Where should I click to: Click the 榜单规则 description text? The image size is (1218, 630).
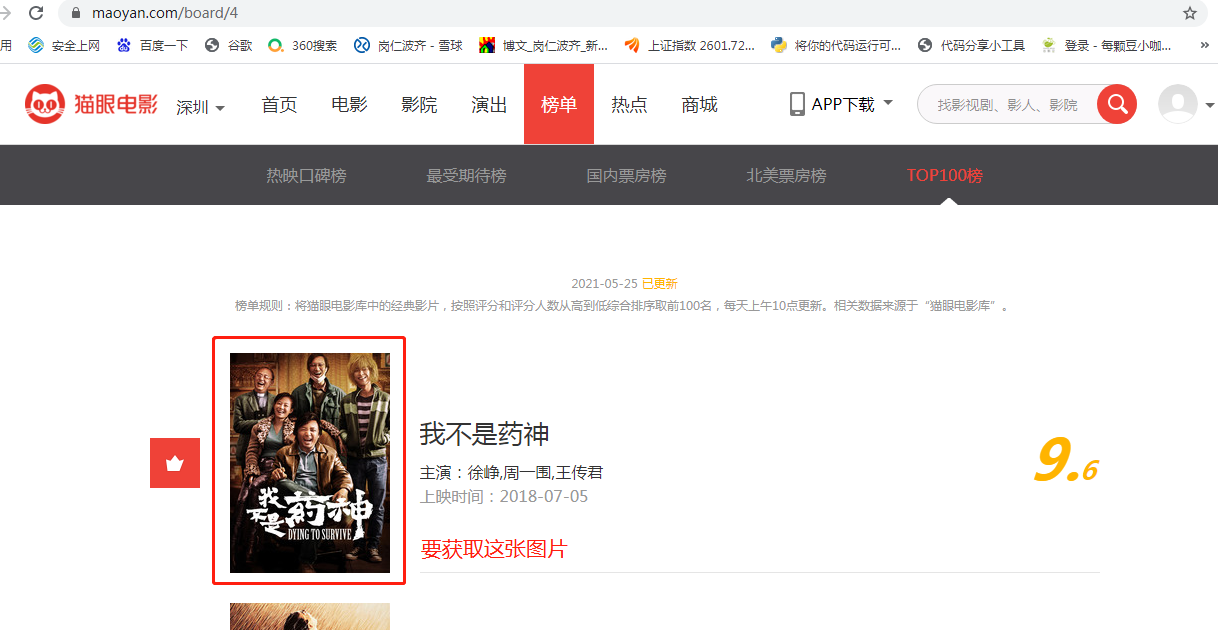624,305
